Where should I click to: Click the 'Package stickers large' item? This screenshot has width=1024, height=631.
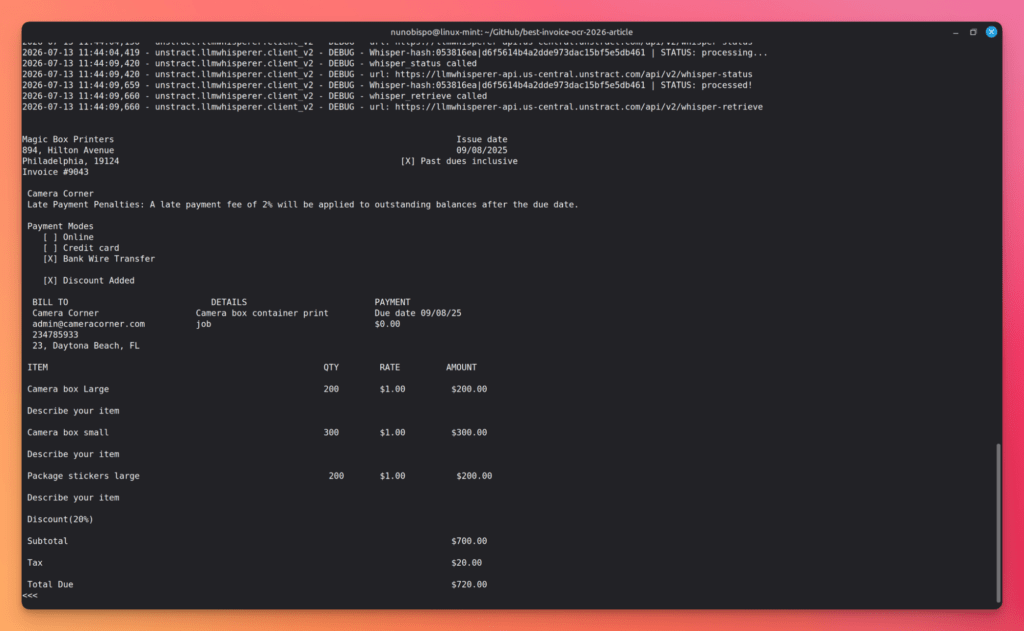point(84,476)
